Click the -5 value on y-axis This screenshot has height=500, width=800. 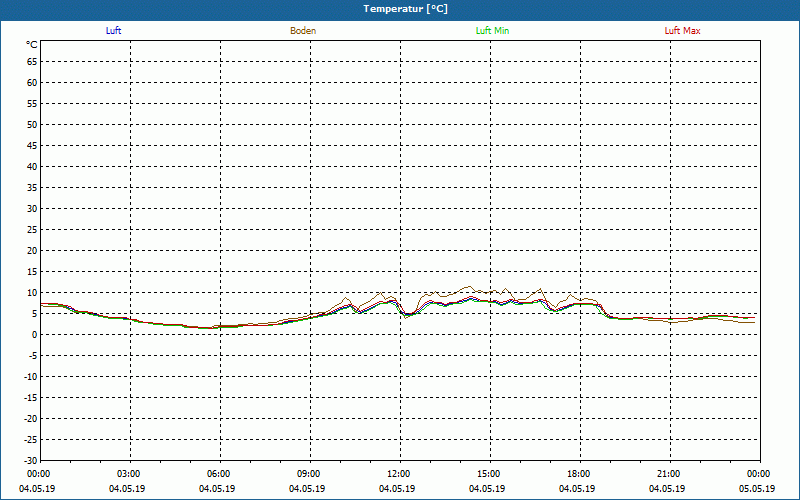point(33,356)
